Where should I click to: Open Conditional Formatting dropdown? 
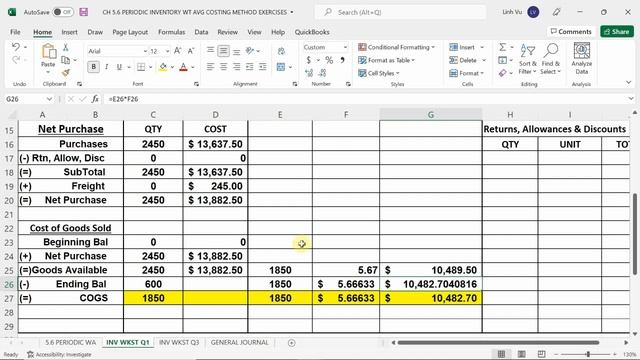396,47
